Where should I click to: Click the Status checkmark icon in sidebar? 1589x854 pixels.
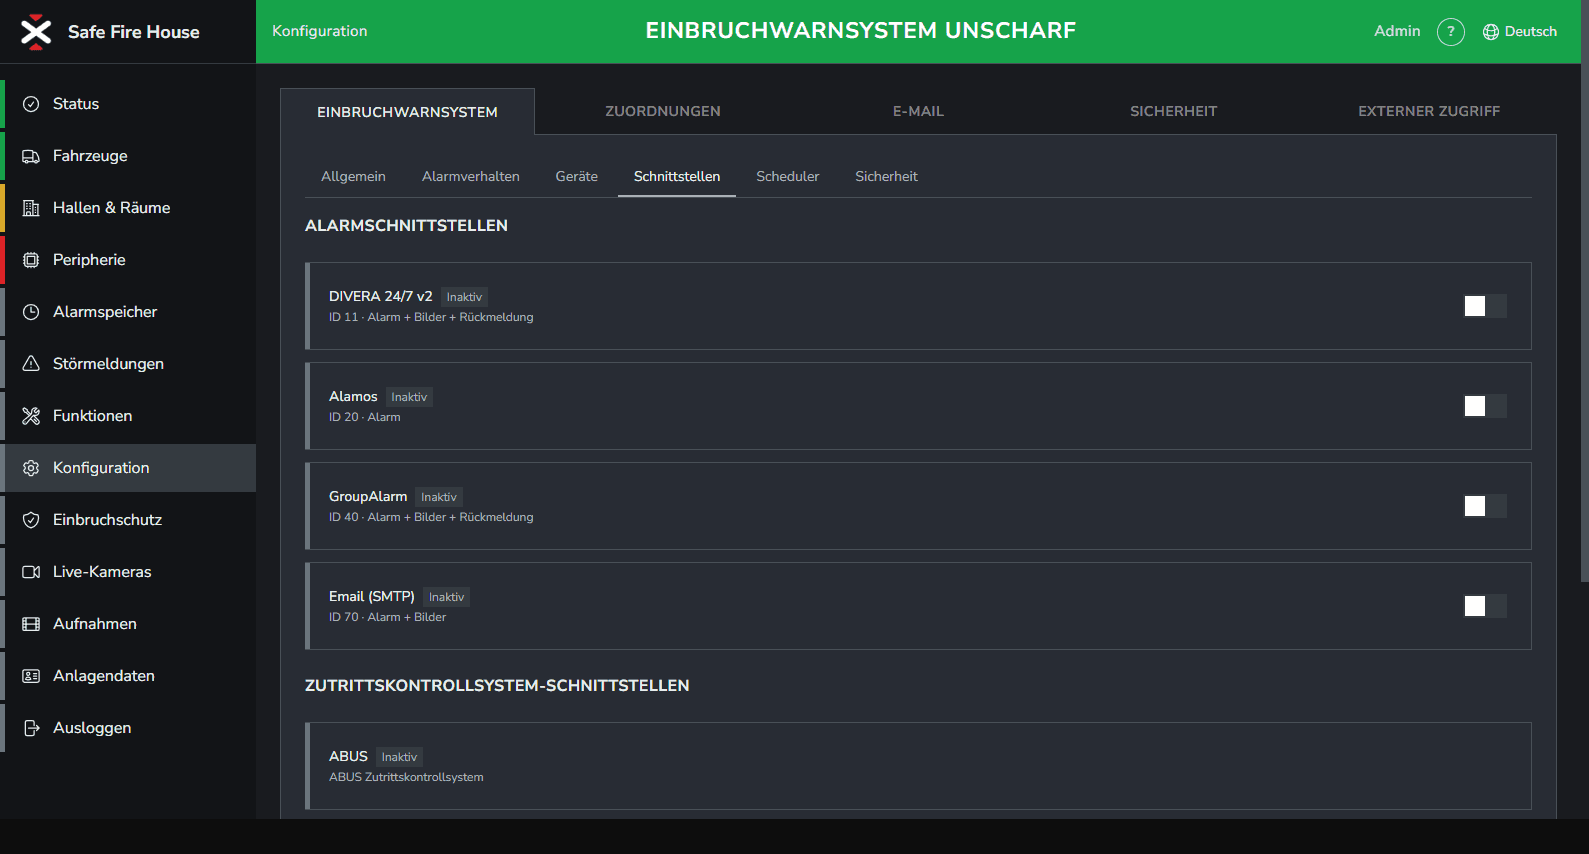[31, 104]
